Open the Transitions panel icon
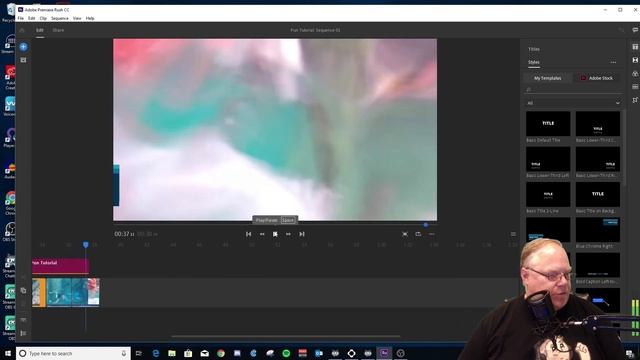Image resolution: width=640 pixels, height=360 pixels. click(x=635, y=60)
